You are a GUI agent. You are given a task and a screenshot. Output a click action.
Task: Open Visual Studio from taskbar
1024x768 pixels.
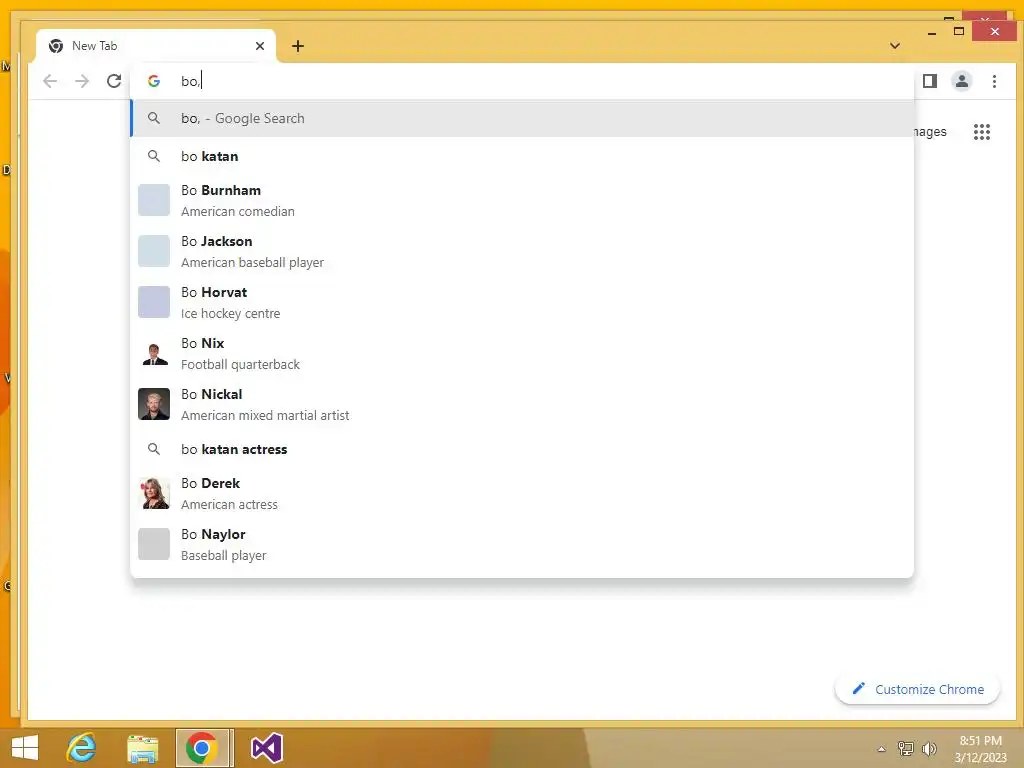(x=266, y=748)
